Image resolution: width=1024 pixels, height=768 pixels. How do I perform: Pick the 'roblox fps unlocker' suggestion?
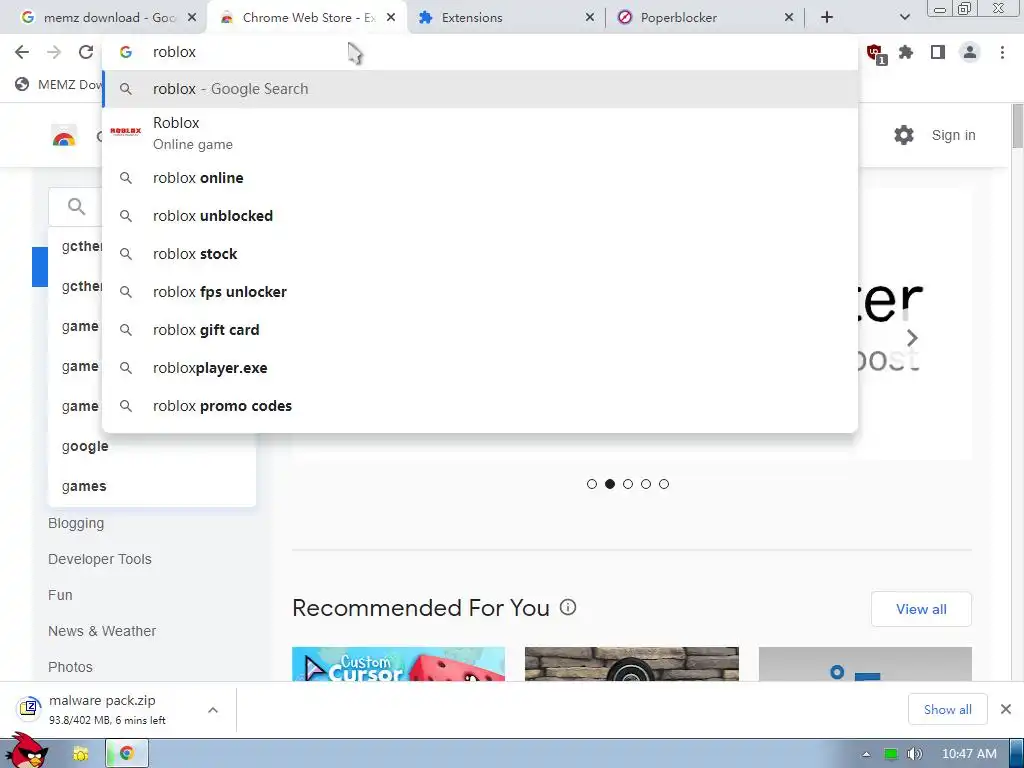click(x=480, y=292)
